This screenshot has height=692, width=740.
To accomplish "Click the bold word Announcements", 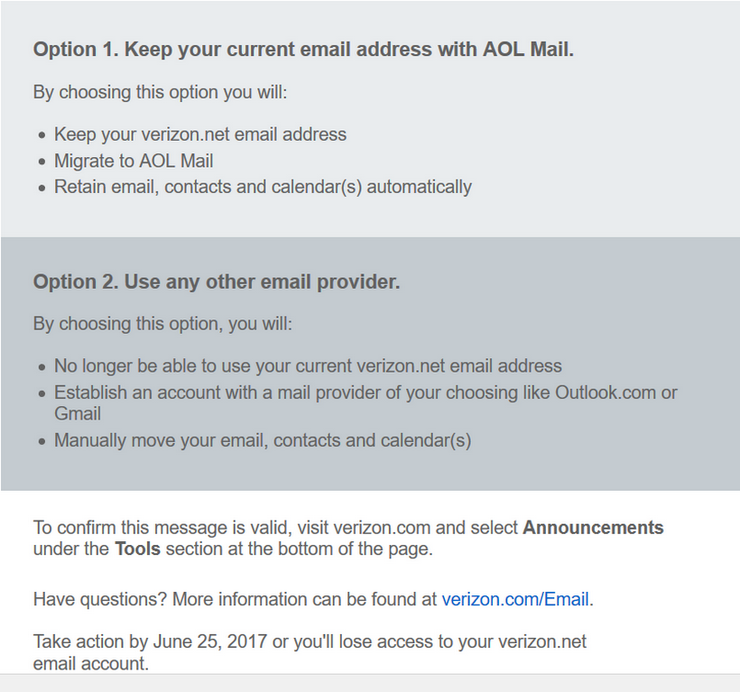I will [593, 527].
